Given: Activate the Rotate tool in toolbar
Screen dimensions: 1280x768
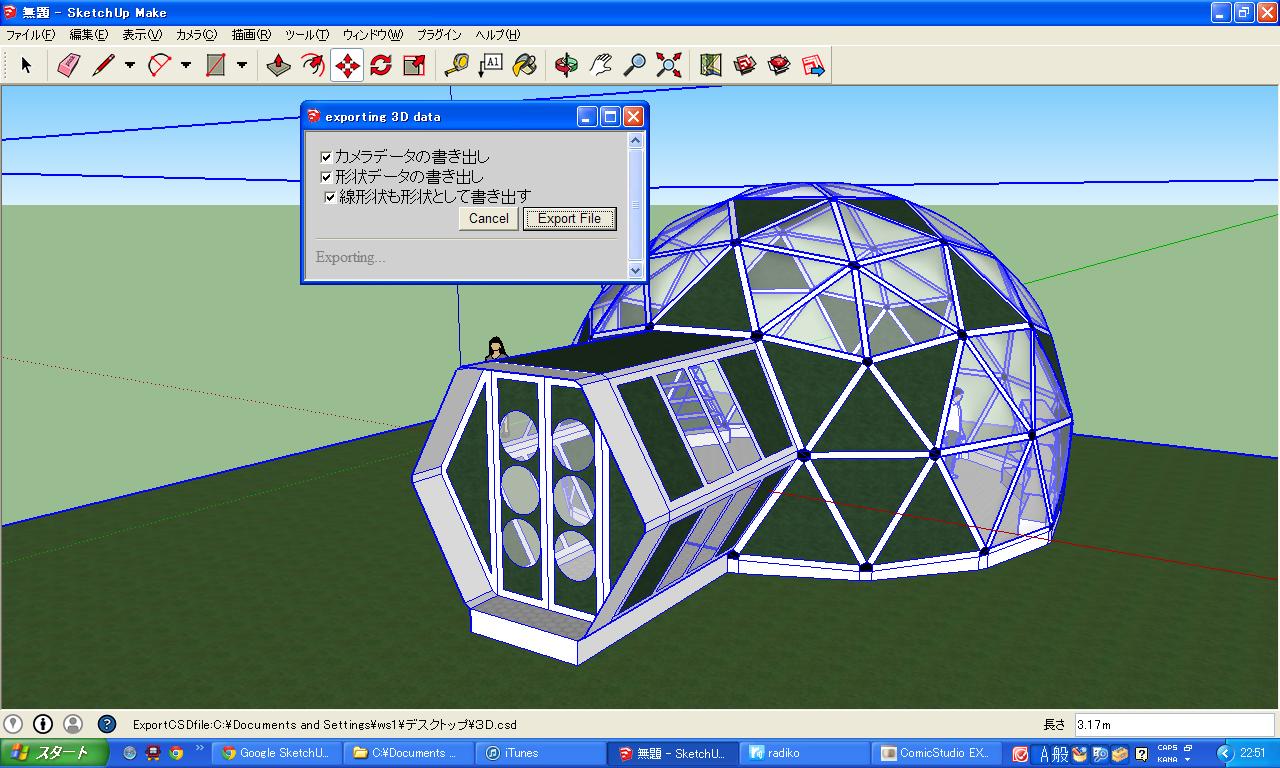Looking at the screenshot, I should pyautogui.click(x=380, y=66).
